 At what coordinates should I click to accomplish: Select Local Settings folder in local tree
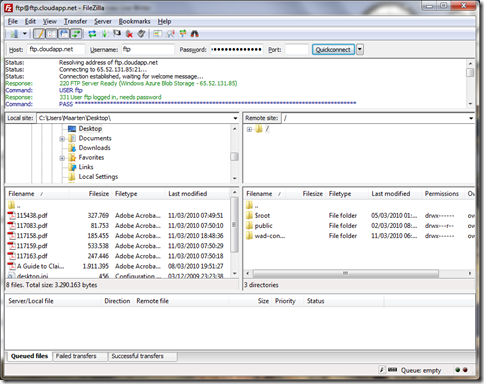[x=98, y=177]
